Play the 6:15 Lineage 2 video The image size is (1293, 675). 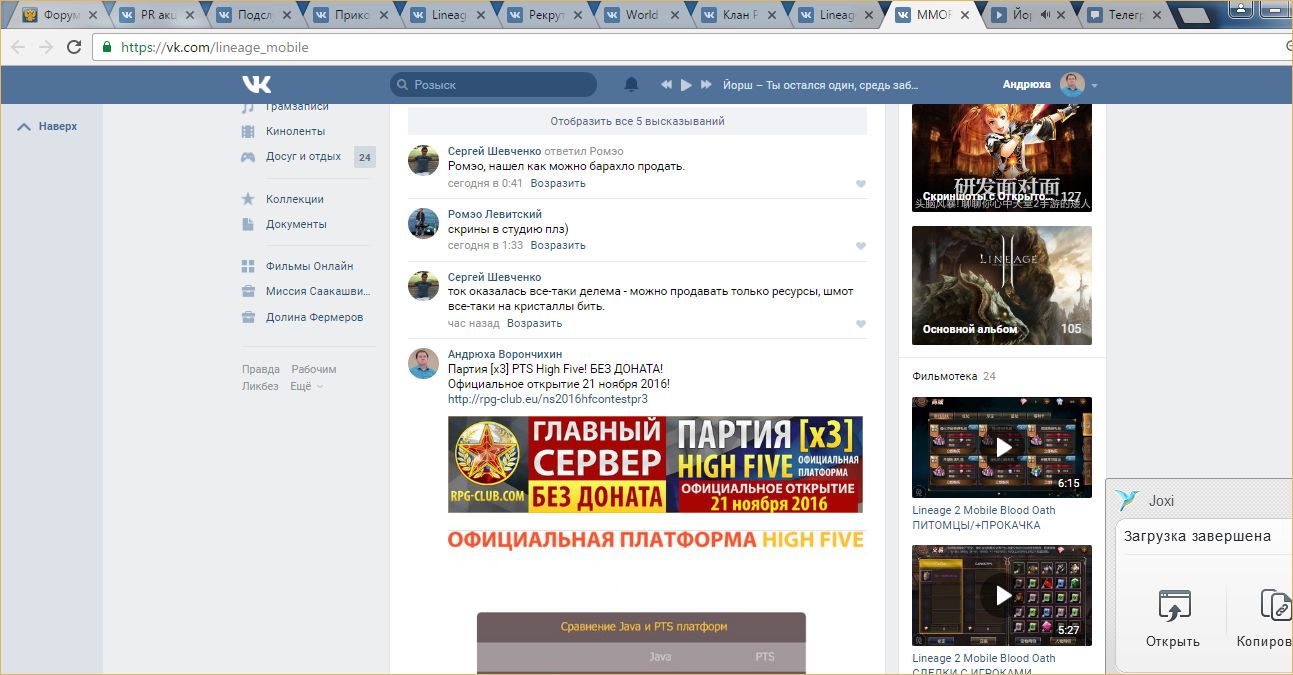[x=1001, y=447]
